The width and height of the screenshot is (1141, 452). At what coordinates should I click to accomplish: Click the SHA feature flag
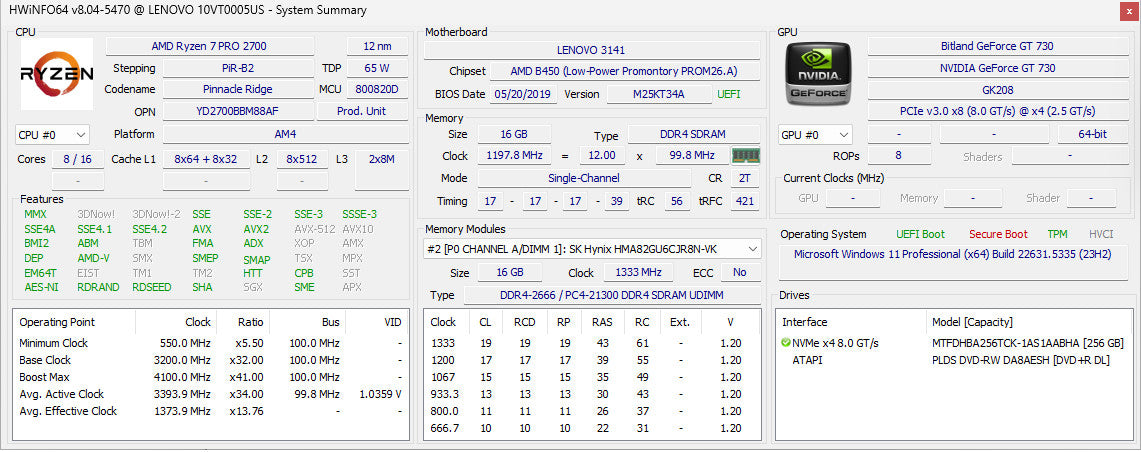[x=202, y=287]
